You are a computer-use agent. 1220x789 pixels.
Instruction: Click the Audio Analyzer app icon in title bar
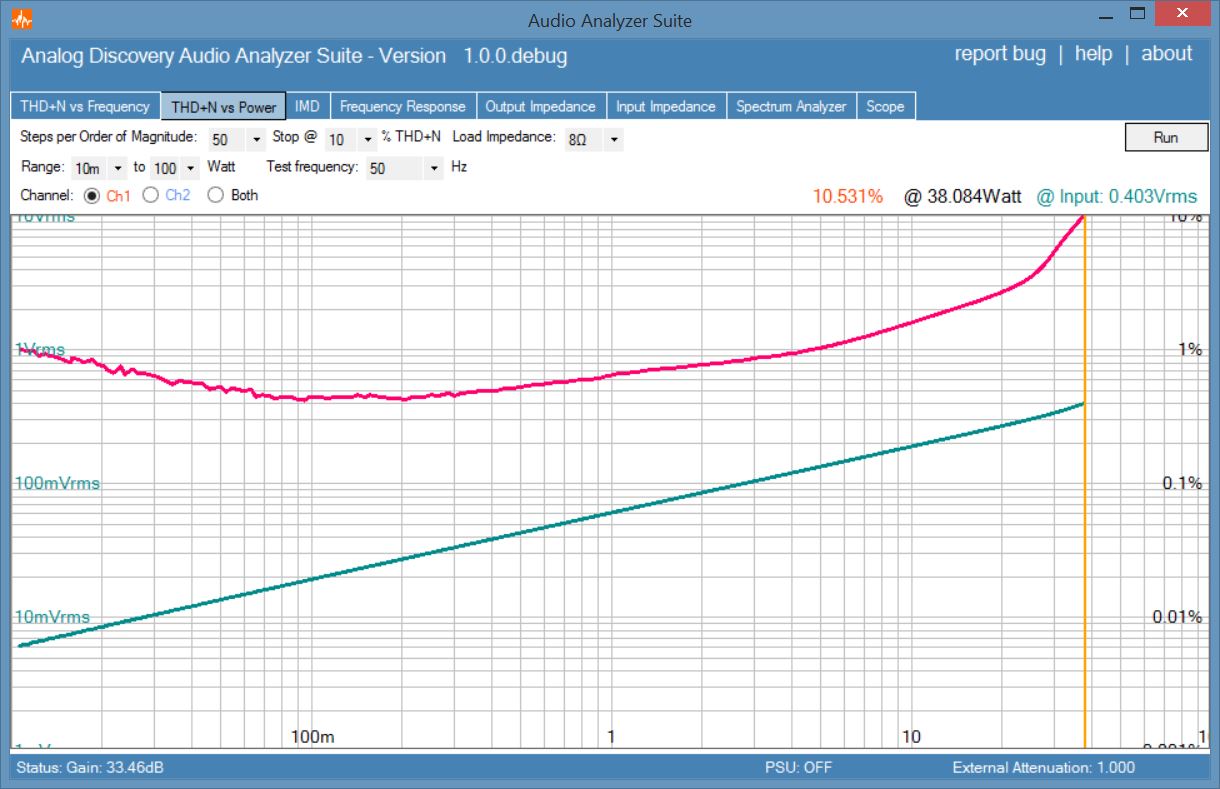(x=23, y=19)
